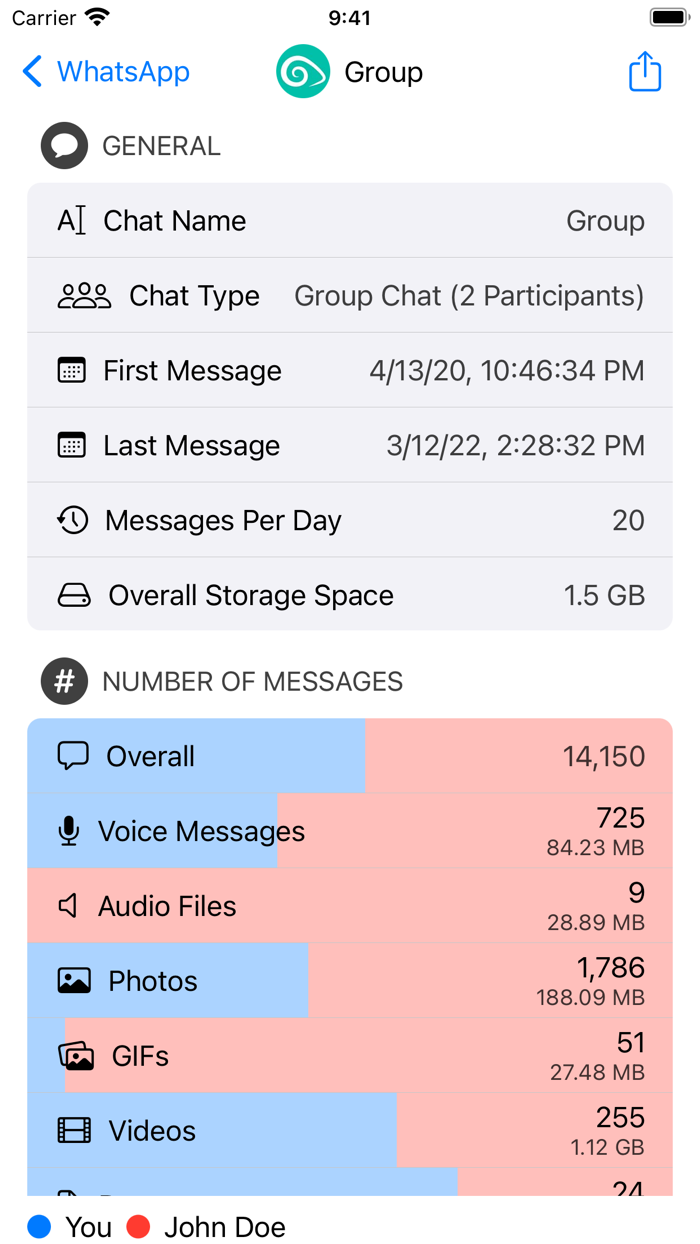Select the Last Message date row
The image size is (700, 1244).
[x=350, y=446]
